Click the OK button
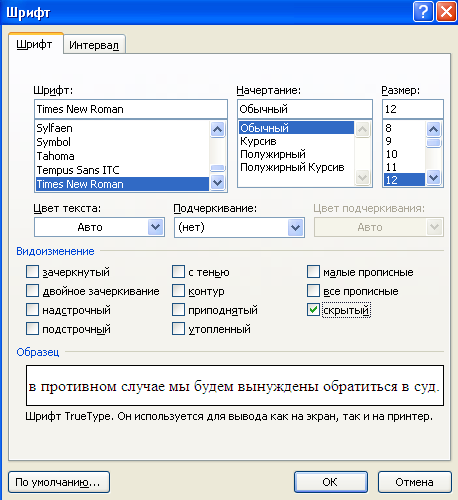 [x=331, y=482]
